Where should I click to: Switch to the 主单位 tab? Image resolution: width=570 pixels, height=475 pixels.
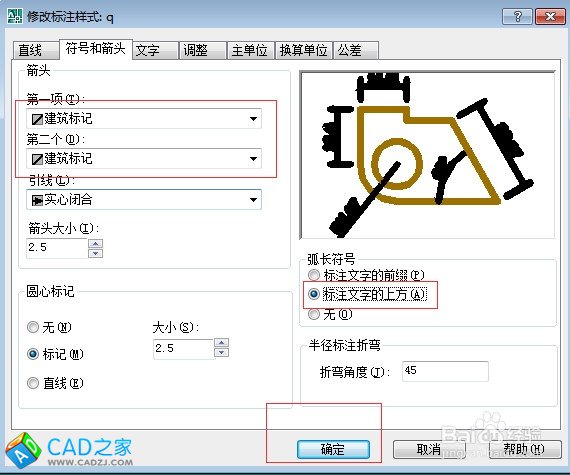click(250, 50)
